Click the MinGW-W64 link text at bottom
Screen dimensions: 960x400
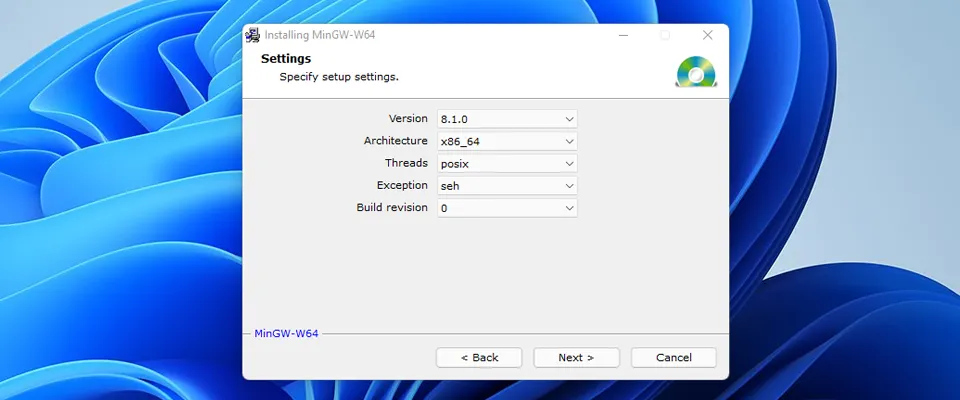287,334
